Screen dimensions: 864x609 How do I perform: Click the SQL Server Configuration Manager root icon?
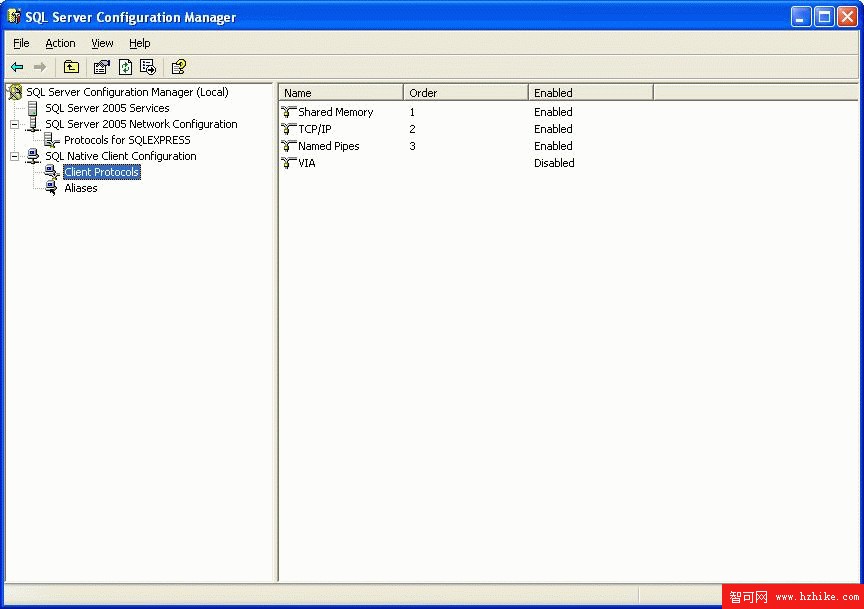[x=15, y=92]
